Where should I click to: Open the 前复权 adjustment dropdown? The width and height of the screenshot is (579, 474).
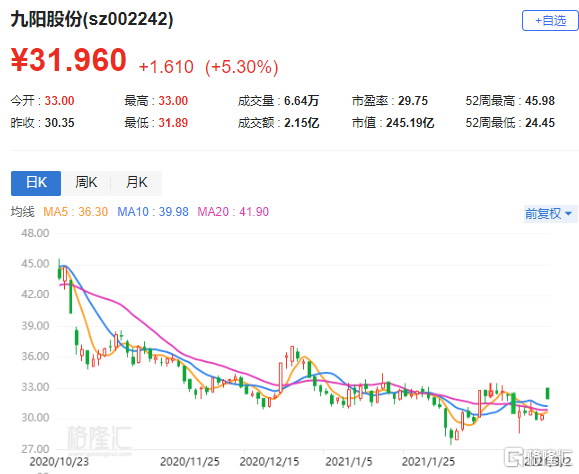550,214
